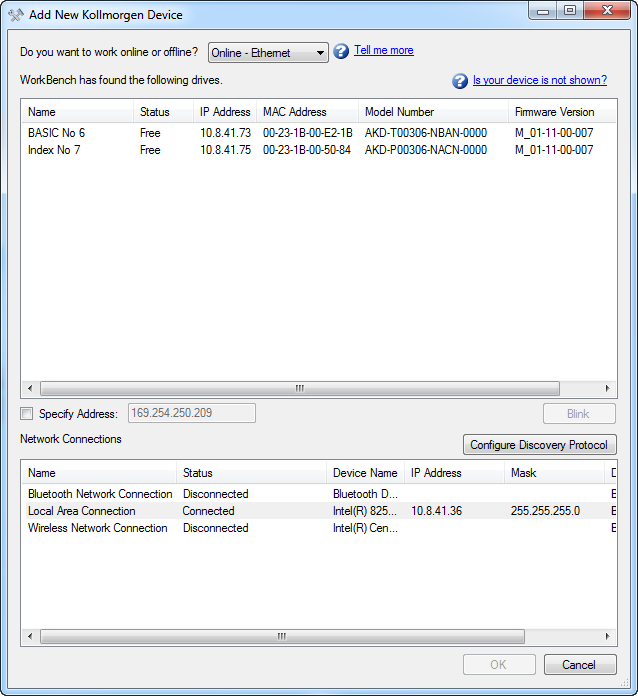This screenshot has height=696, width=638.
Task: Click the drives IP Address column header
Action: point(225,112)
